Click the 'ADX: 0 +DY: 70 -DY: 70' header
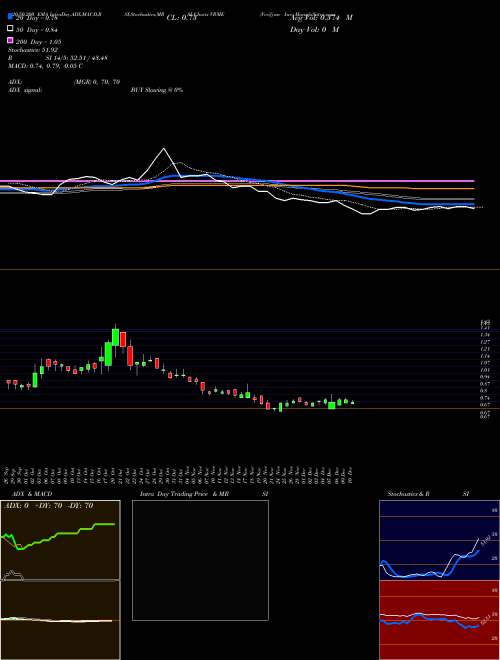Image resolution: width=500 pixels, height=660 pixels. [x=48, y=506]
